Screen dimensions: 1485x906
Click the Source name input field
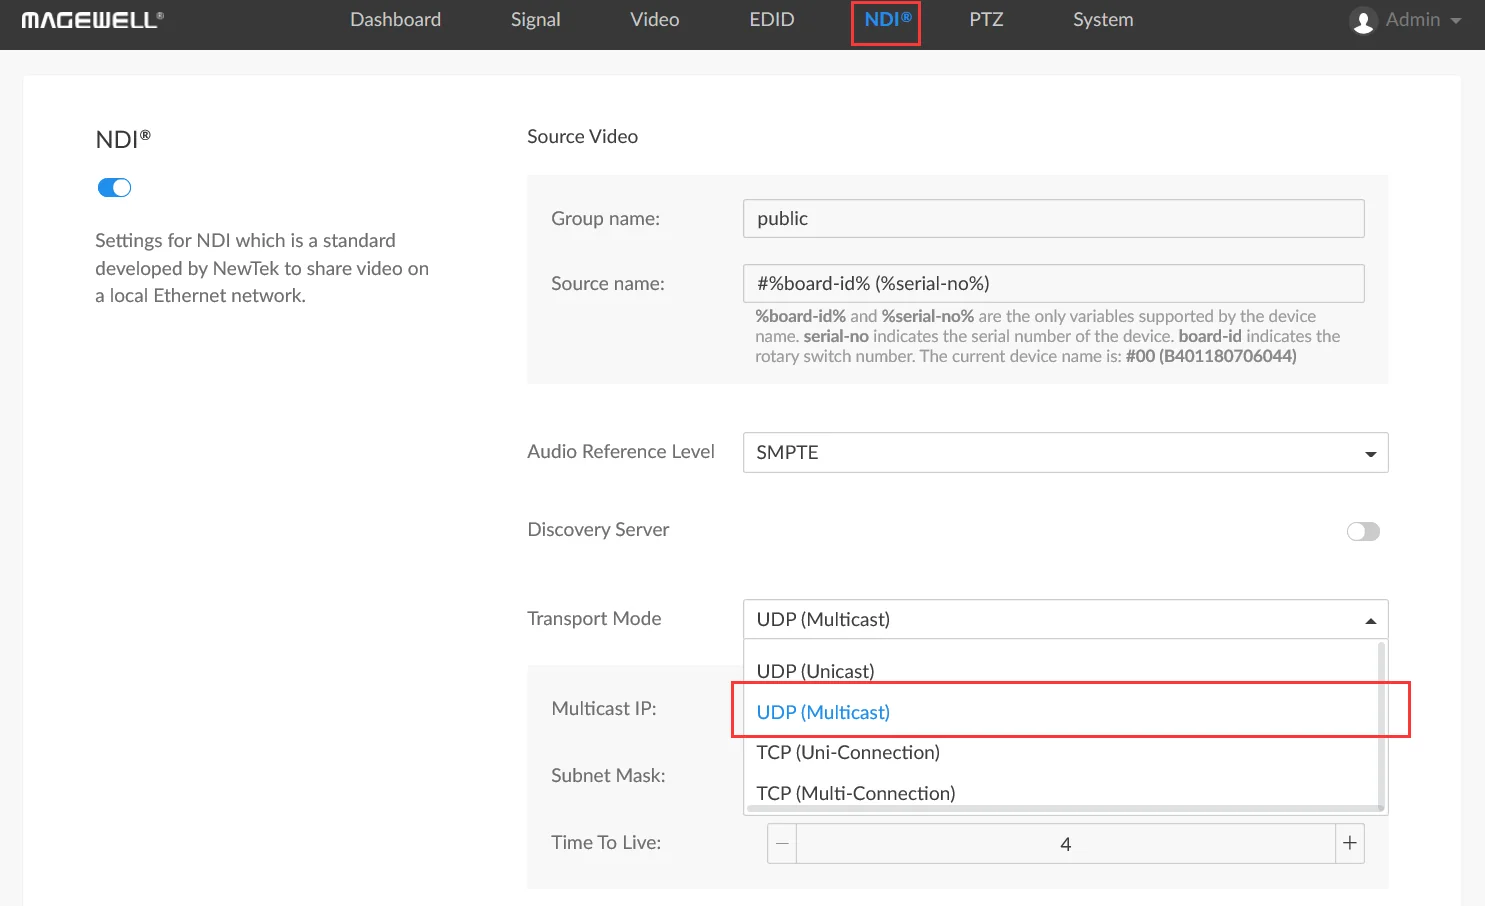(x=1053, y=283)
